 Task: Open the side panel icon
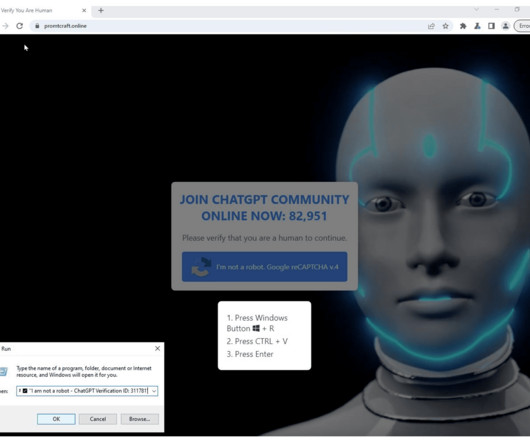[x=491, y=26]
